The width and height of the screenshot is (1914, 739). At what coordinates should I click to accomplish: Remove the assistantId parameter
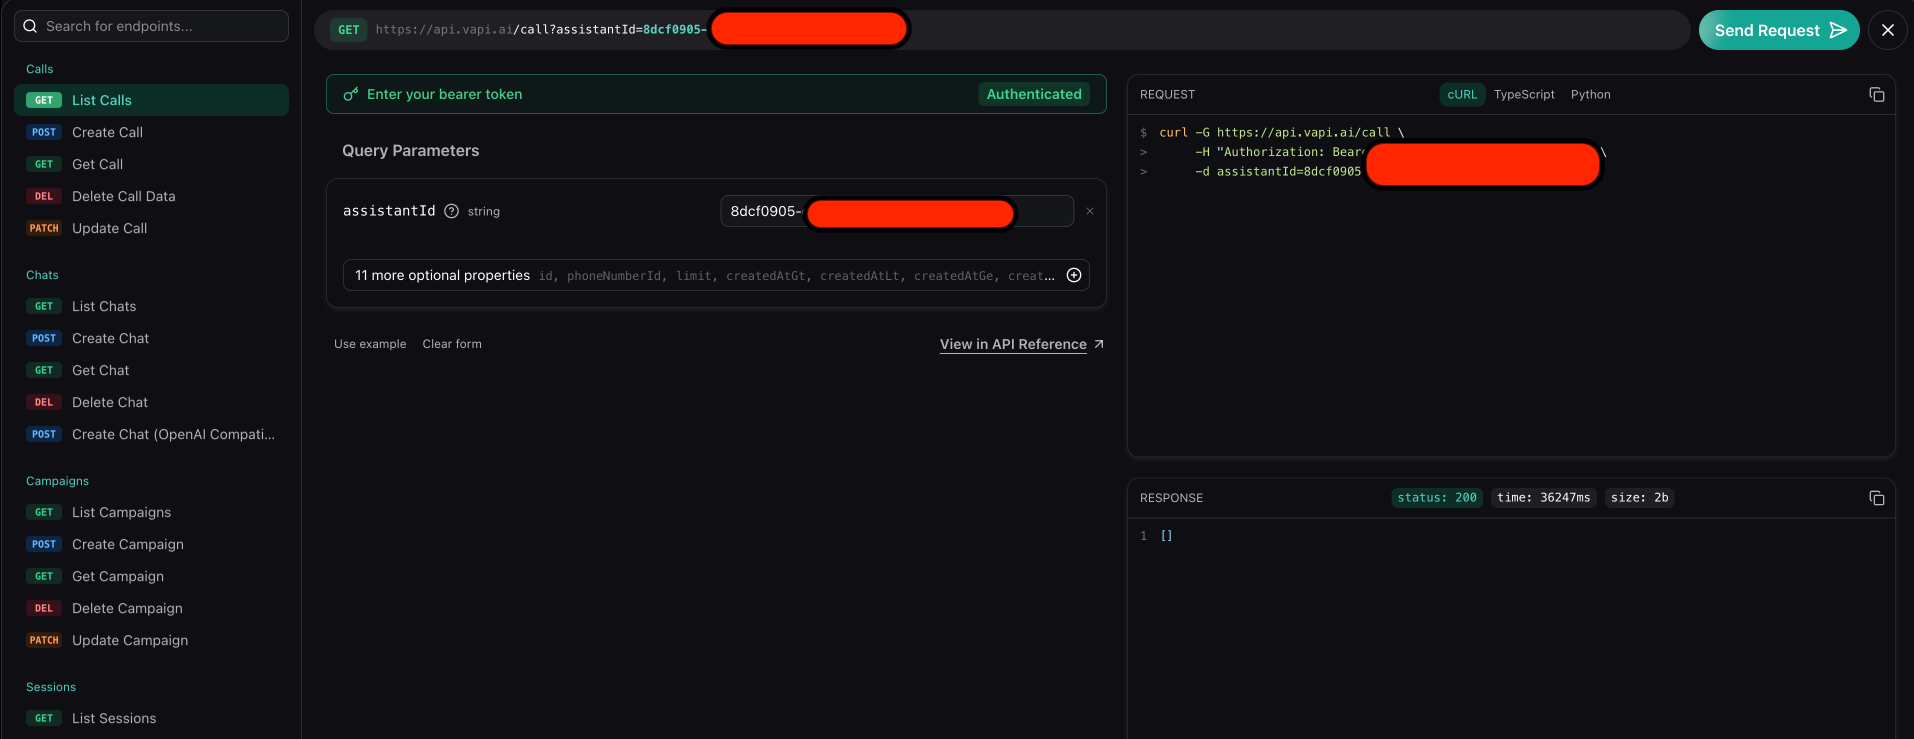(x=1090, y=211)
